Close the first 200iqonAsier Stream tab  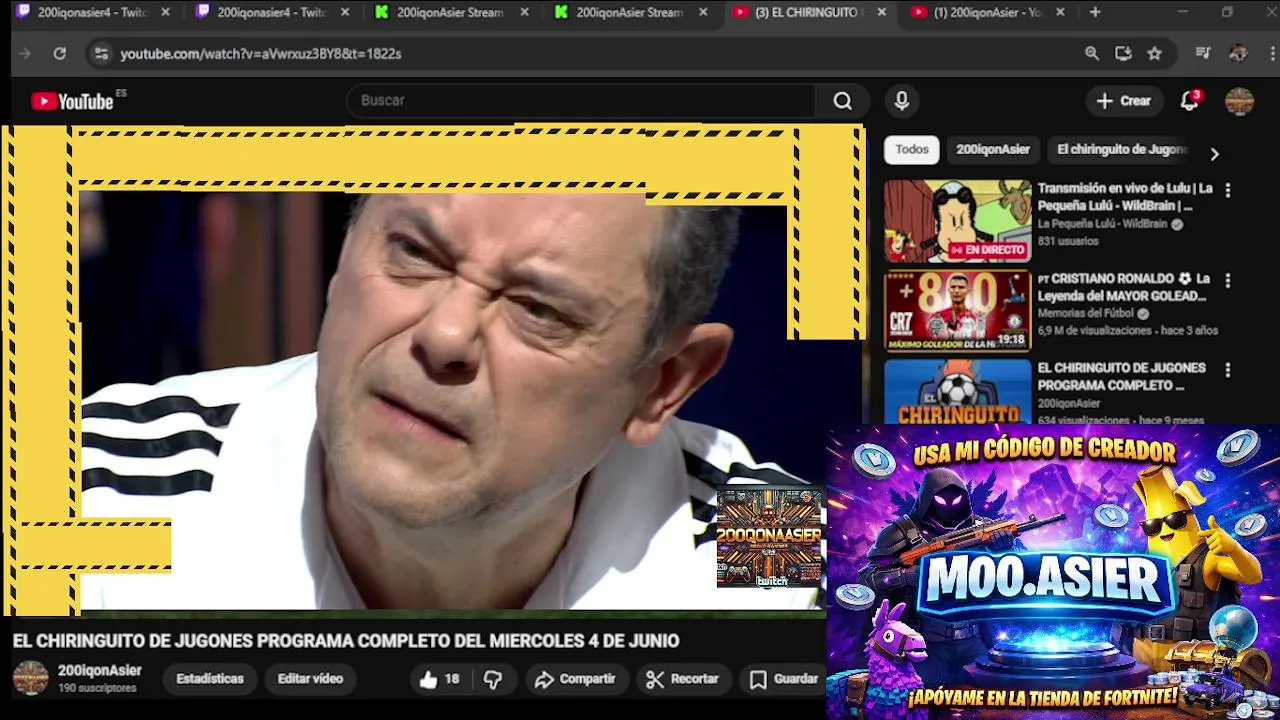click(x=524, y=12)
